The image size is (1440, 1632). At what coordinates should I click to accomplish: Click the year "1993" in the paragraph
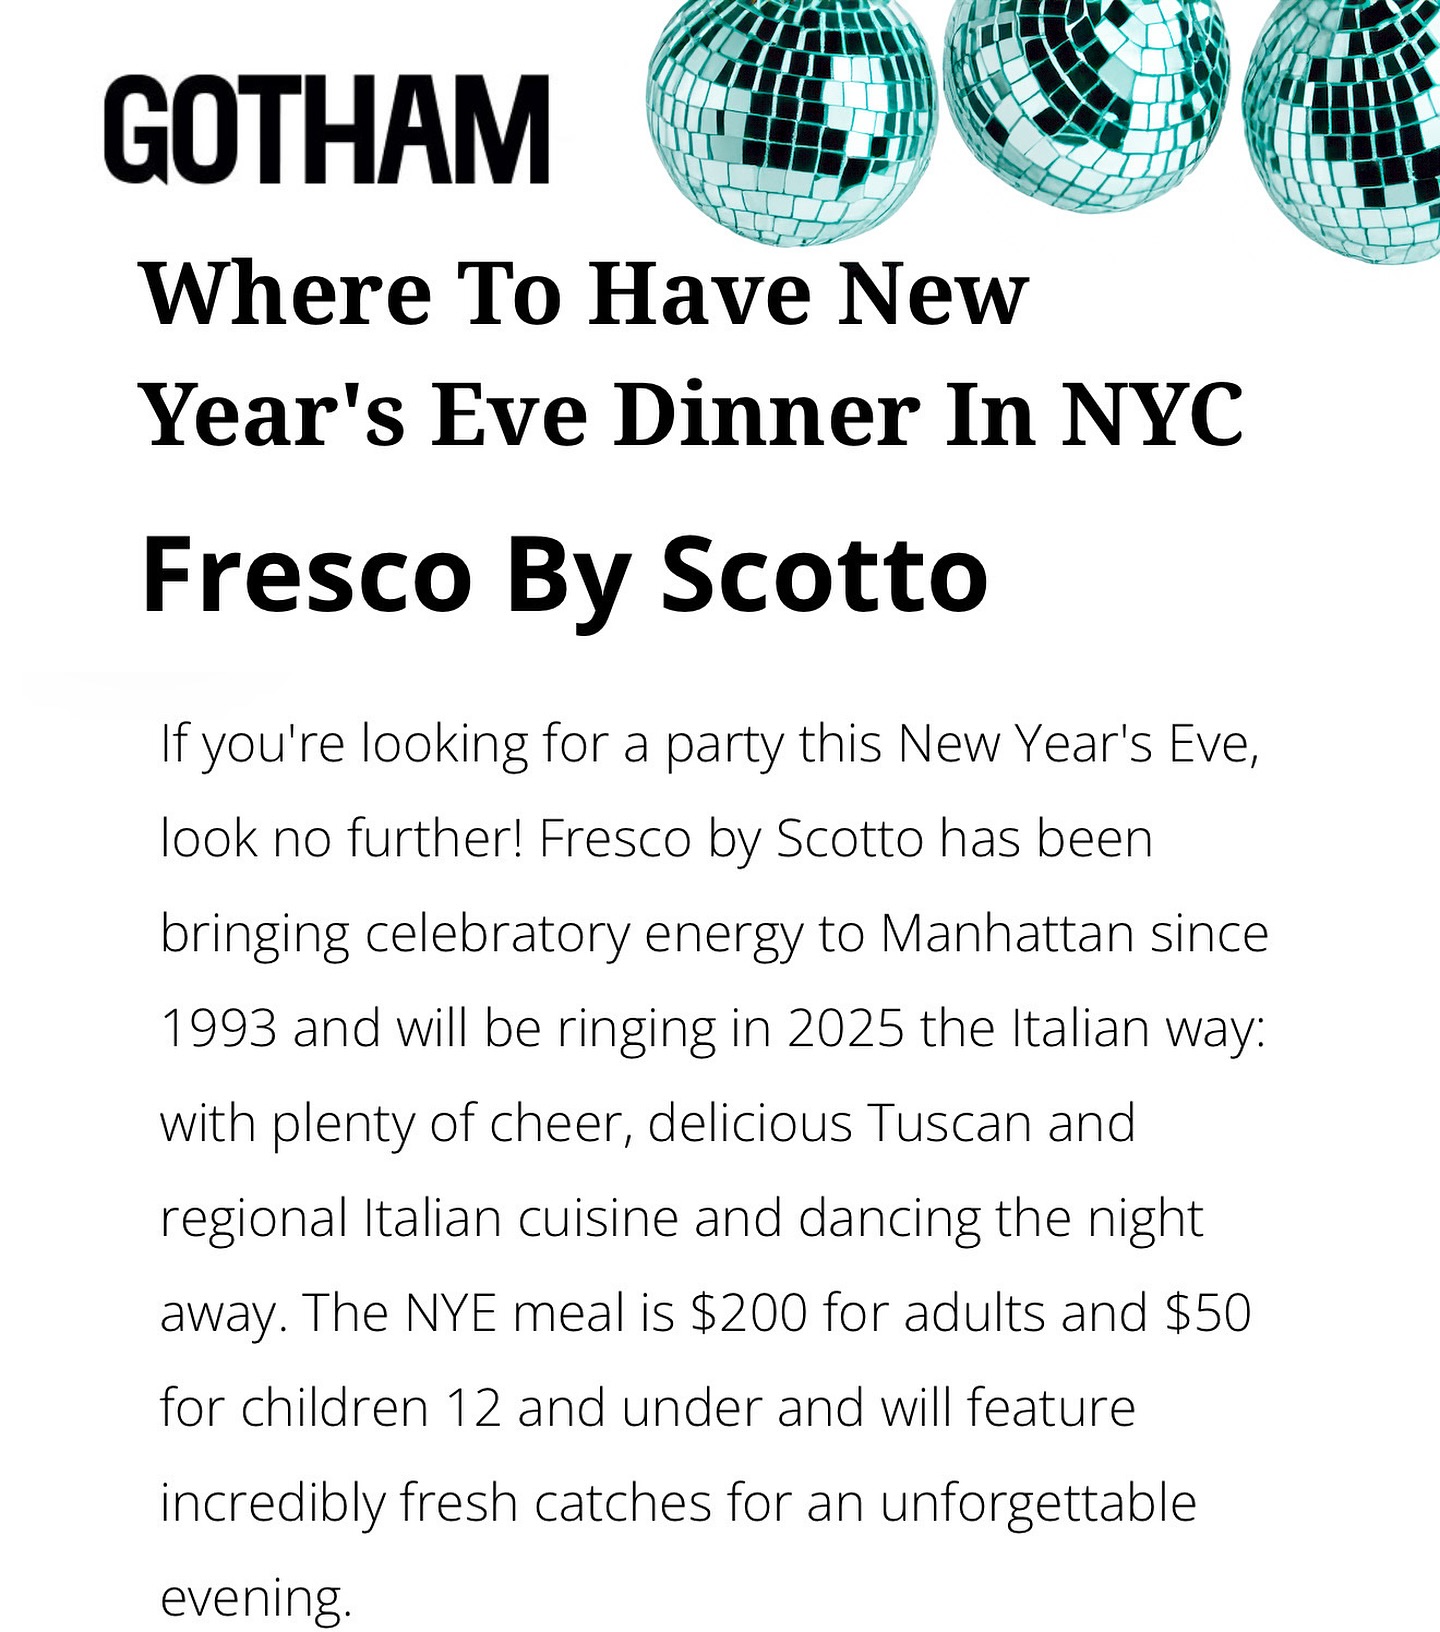tap(218, 1029)
